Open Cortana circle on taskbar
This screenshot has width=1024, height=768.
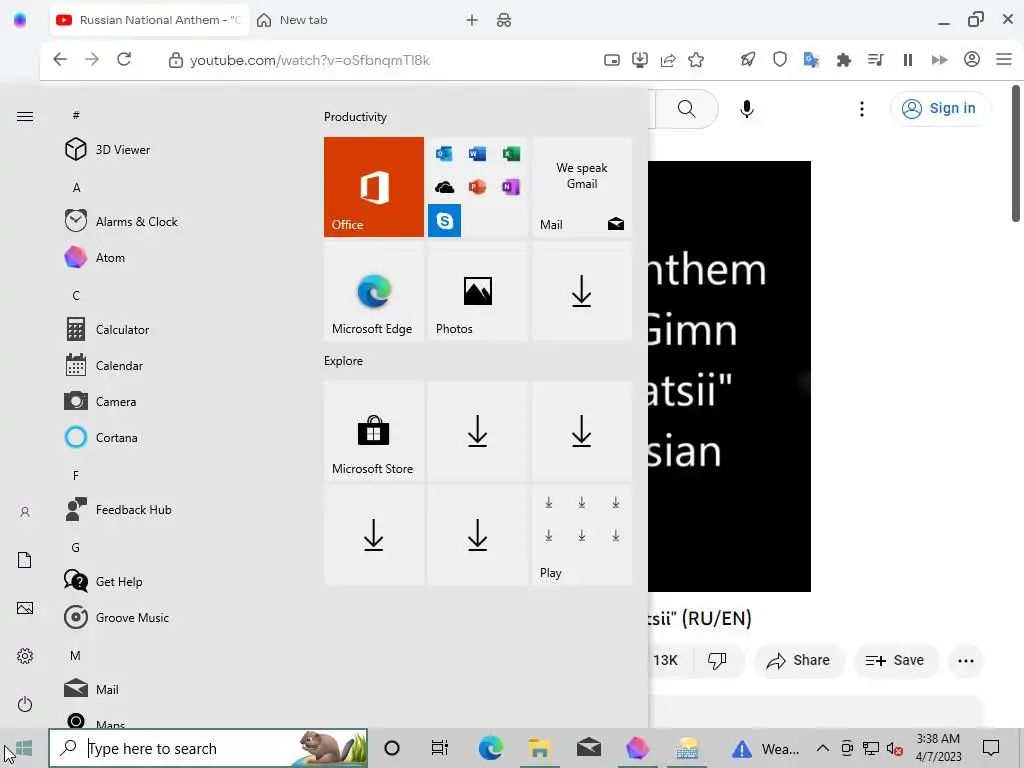[x=392, y=748]
